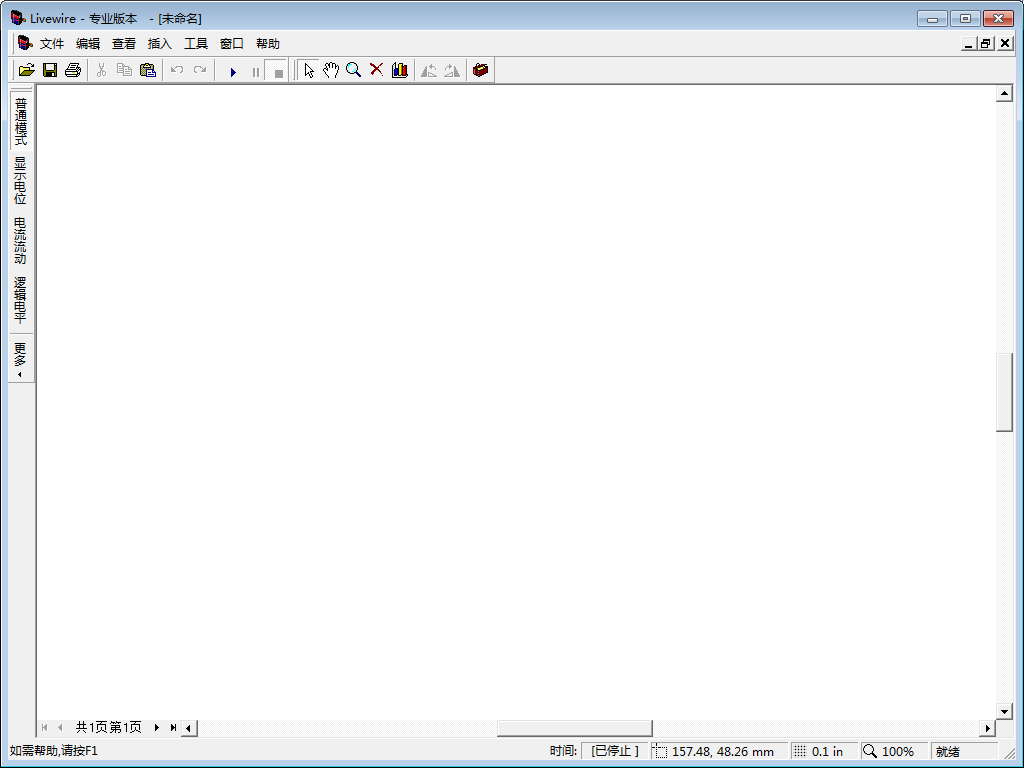1024x768 pixels.
Task: Redo the last undone action
Action: (200, 70)
